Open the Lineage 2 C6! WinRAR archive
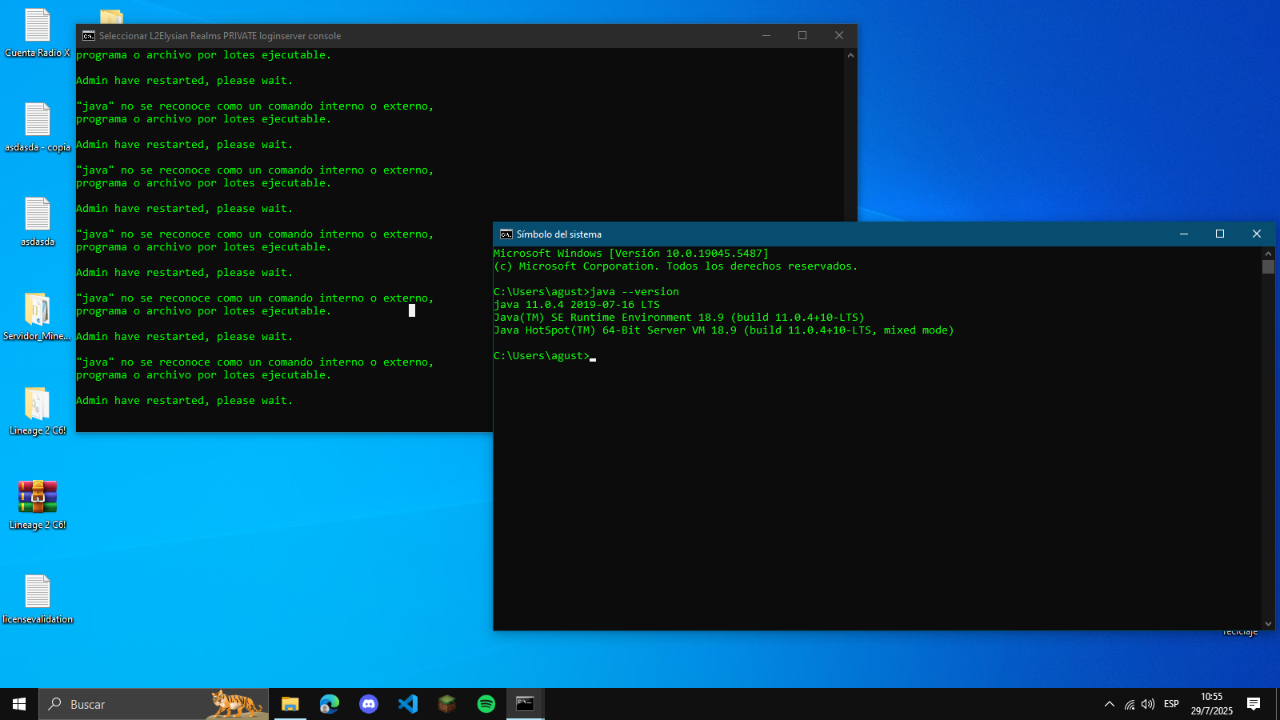The image size is (1280, 720). [37, 504]
